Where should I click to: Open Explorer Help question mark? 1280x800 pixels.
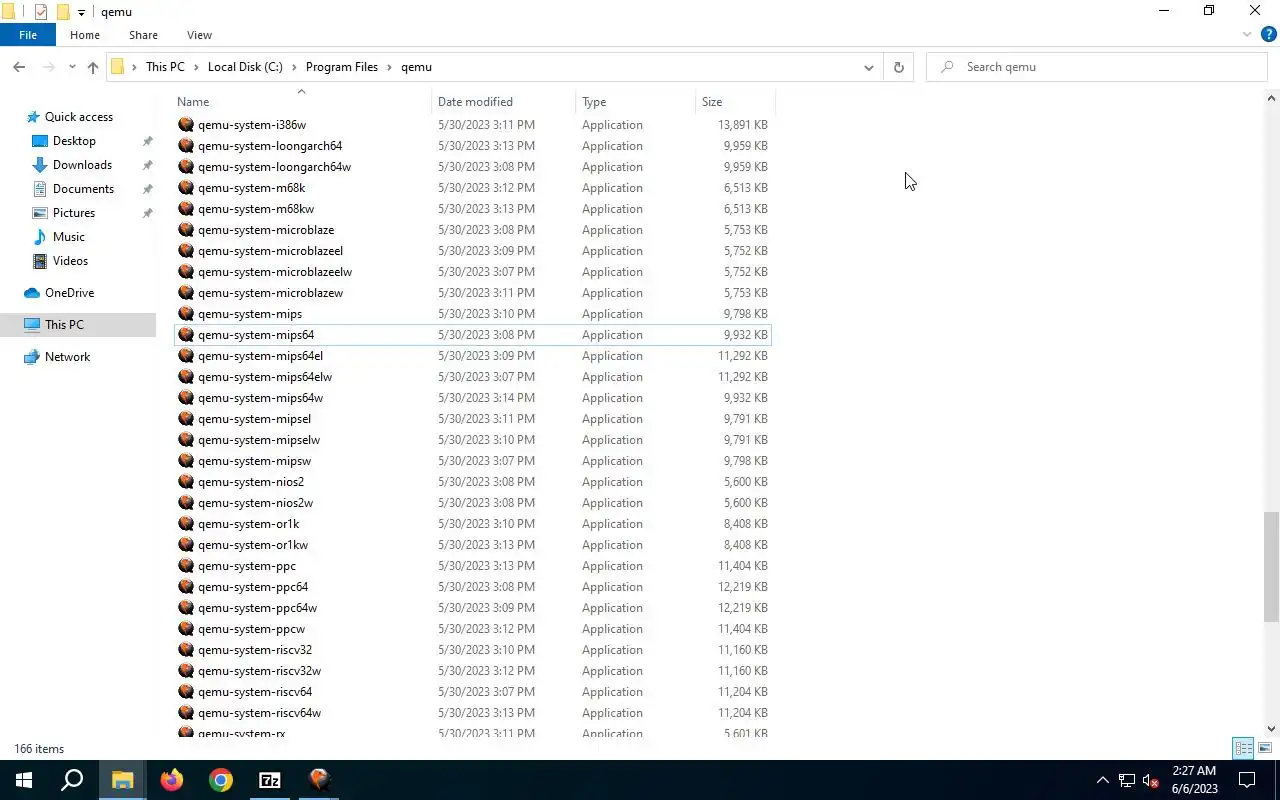(x=1268, y=35)
